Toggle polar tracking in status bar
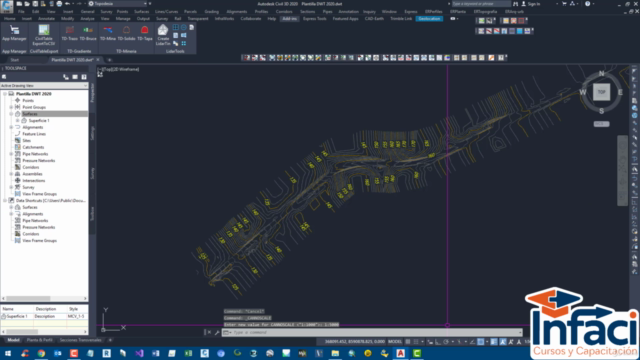The height and width of the screenshot is (360, 640). pos(446,342)
